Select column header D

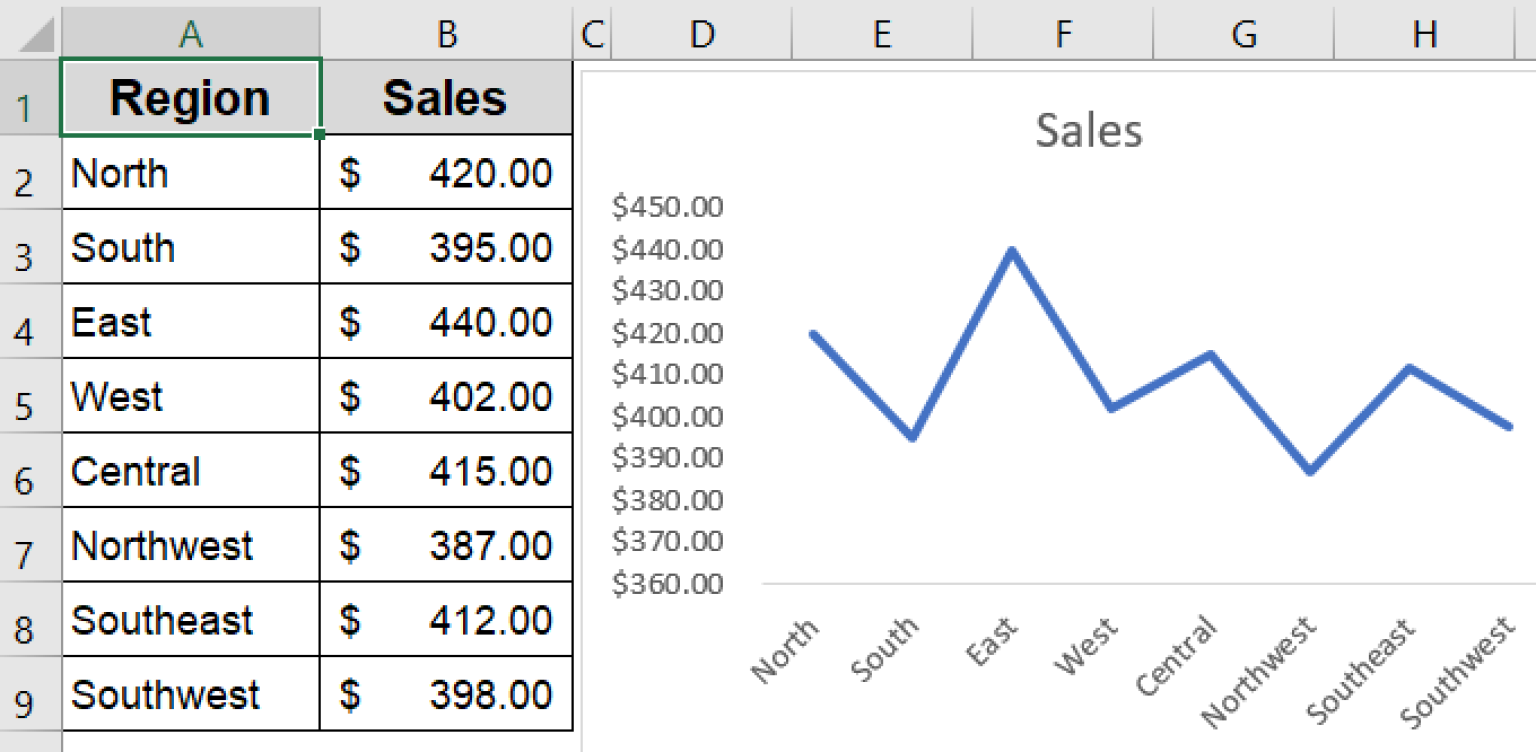coord(702,33)
